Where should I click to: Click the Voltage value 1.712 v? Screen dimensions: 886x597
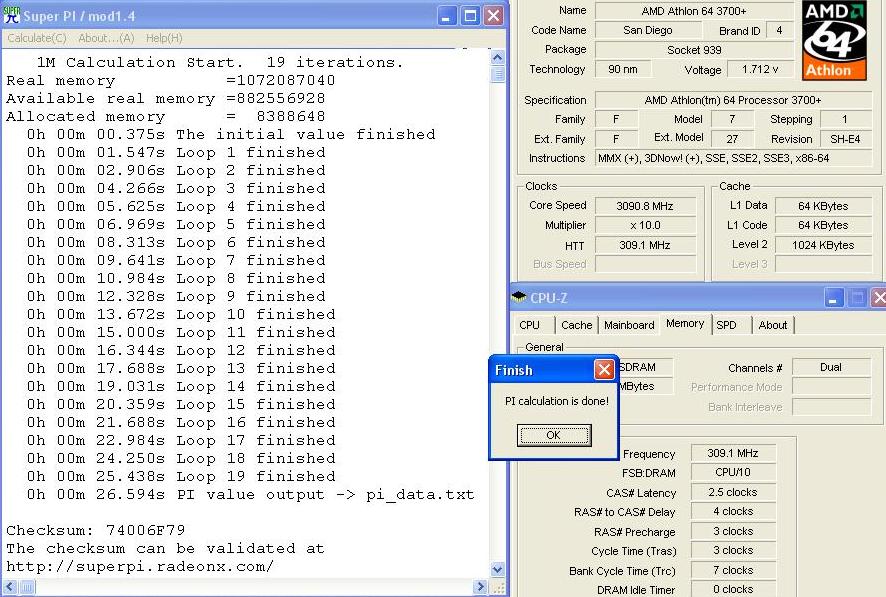759,69
